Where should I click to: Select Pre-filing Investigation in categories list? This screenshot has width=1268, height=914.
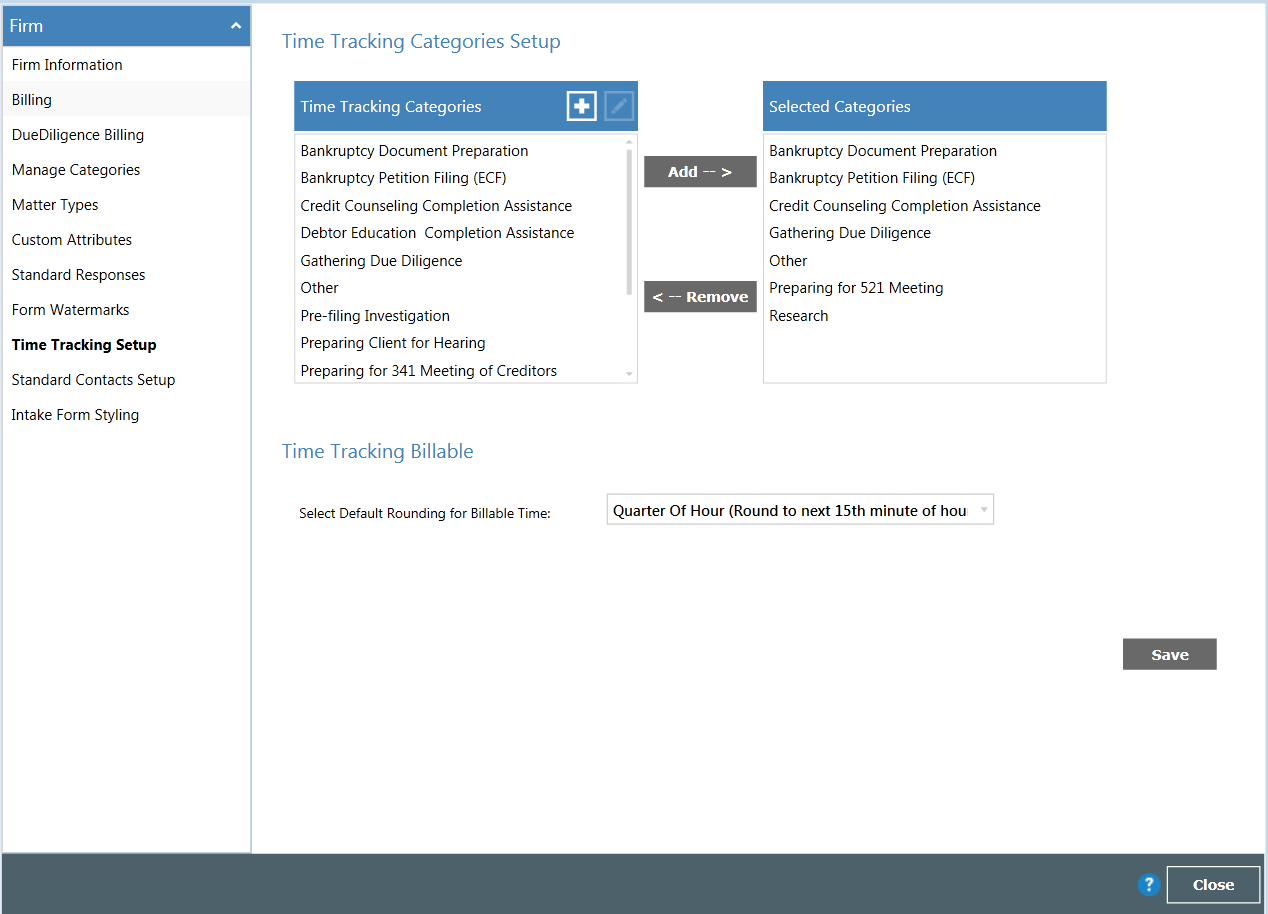pyautogui.click(x=375, y=315)
